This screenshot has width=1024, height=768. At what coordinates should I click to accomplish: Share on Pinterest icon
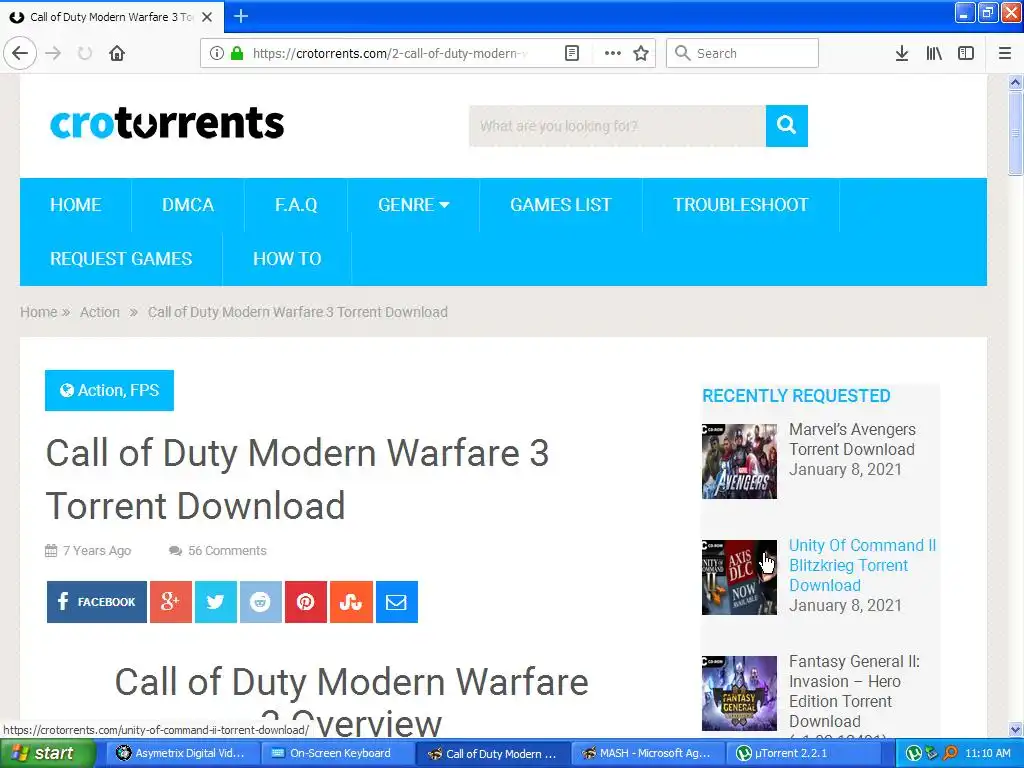(x=306, y=601)
